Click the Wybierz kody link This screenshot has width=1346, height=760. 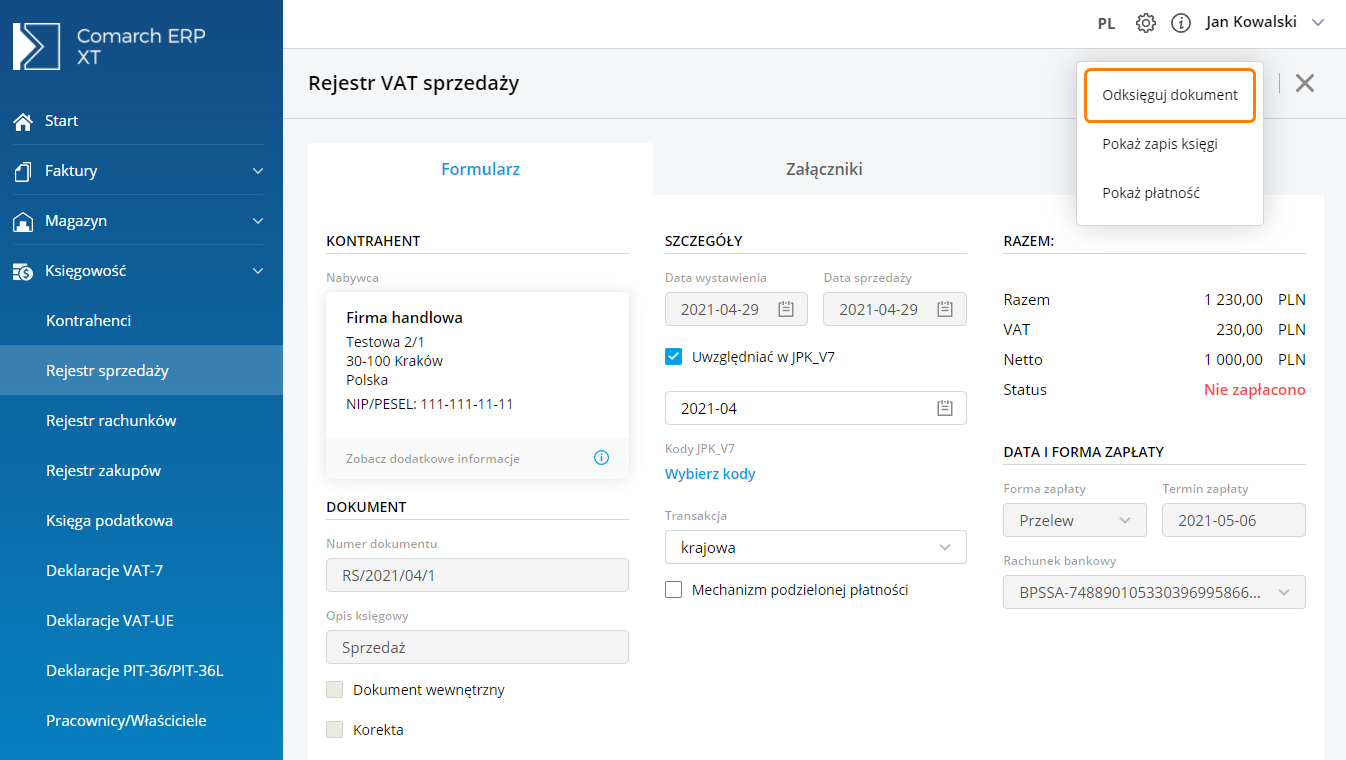point(710,474)
